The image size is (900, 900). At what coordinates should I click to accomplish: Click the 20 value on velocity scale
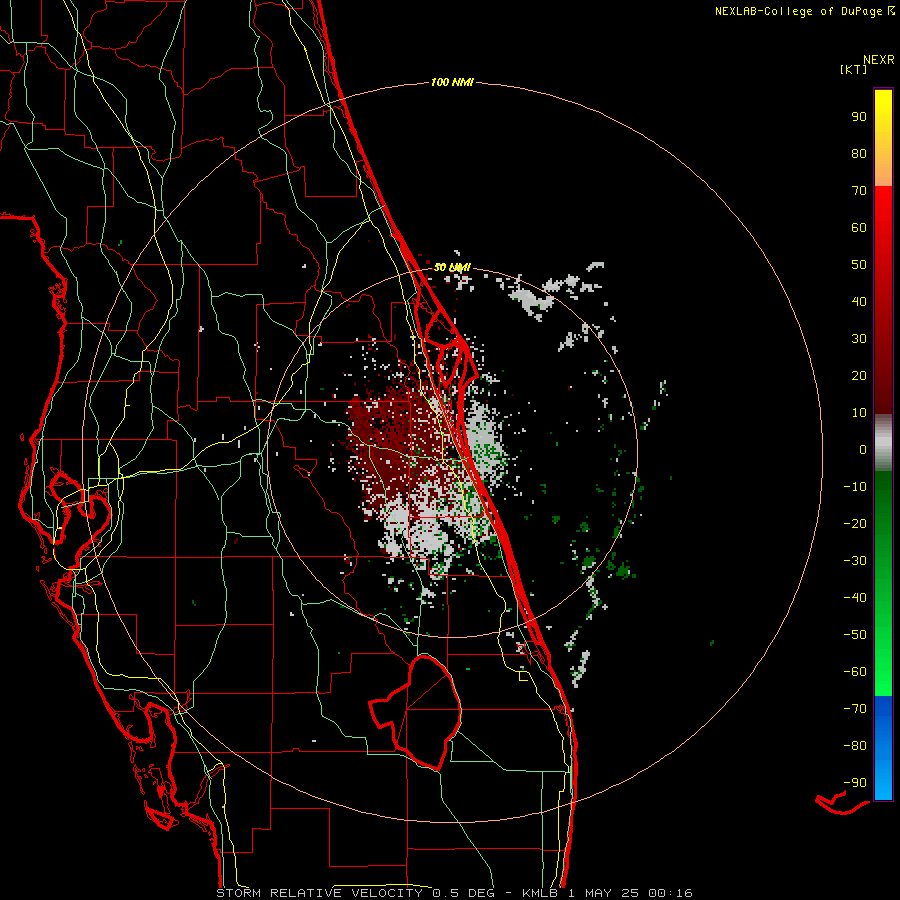click(859, 376)
